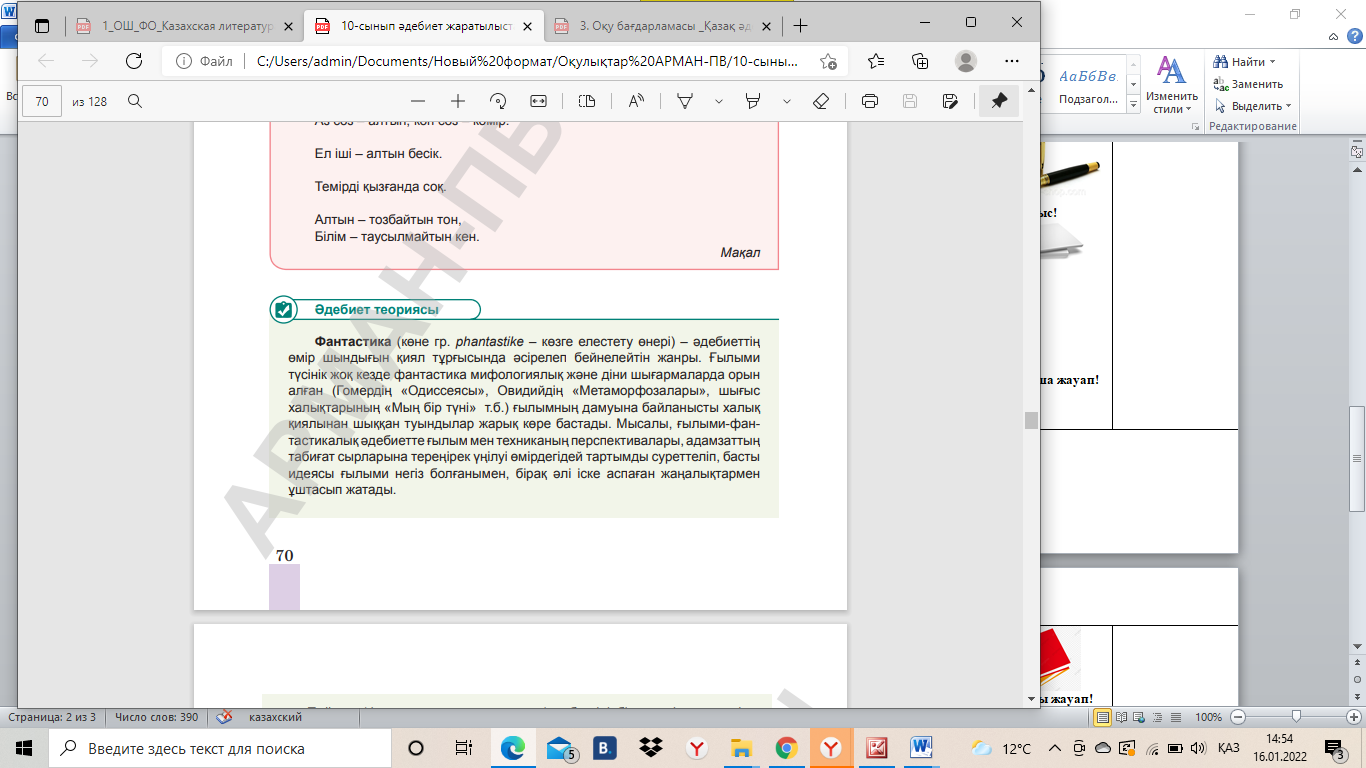
Task: Open Task View on the taskbar
Action: (x=464, y=748)
